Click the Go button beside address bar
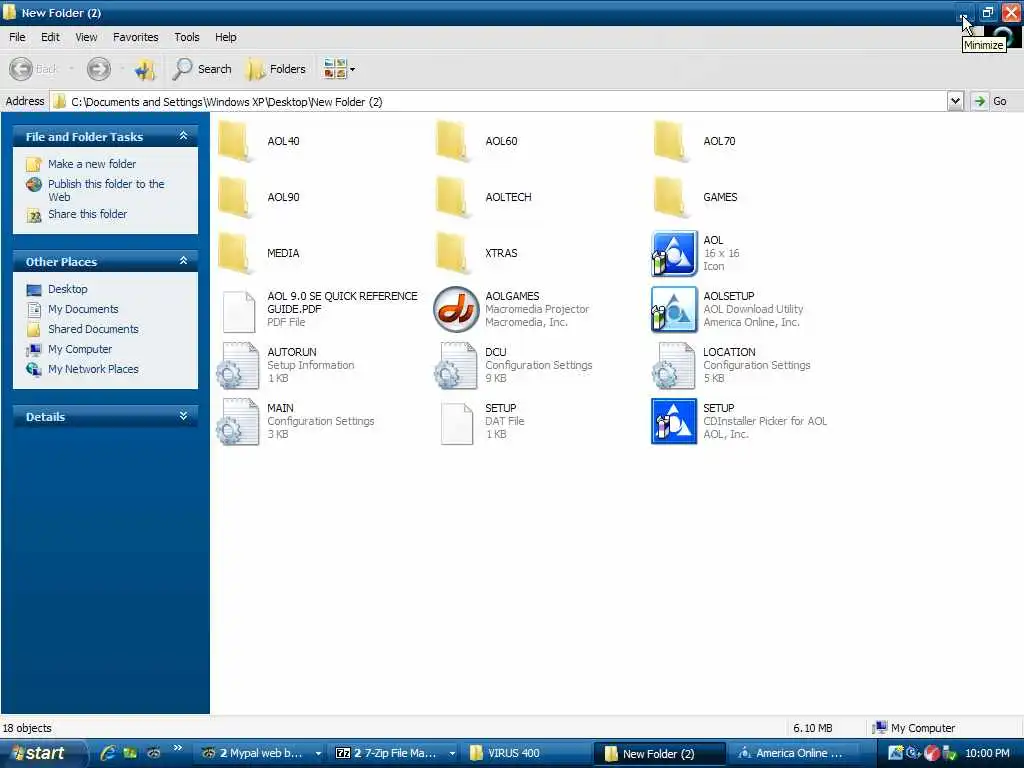 click(990, 101)
